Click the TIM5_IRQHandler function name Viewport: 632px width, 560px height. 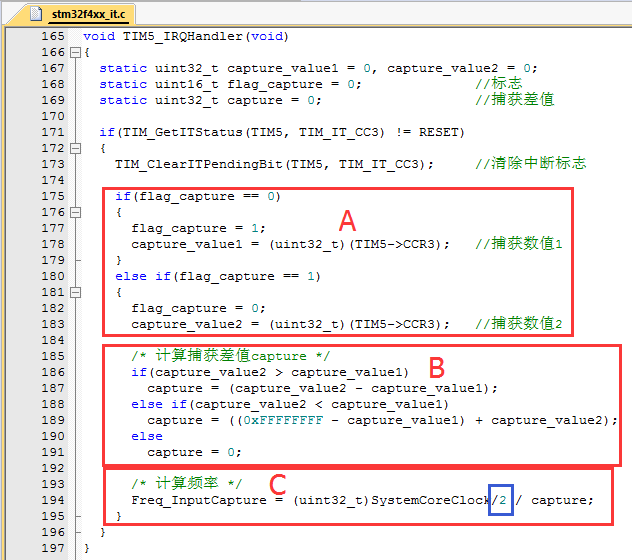[x=183, y=36]
